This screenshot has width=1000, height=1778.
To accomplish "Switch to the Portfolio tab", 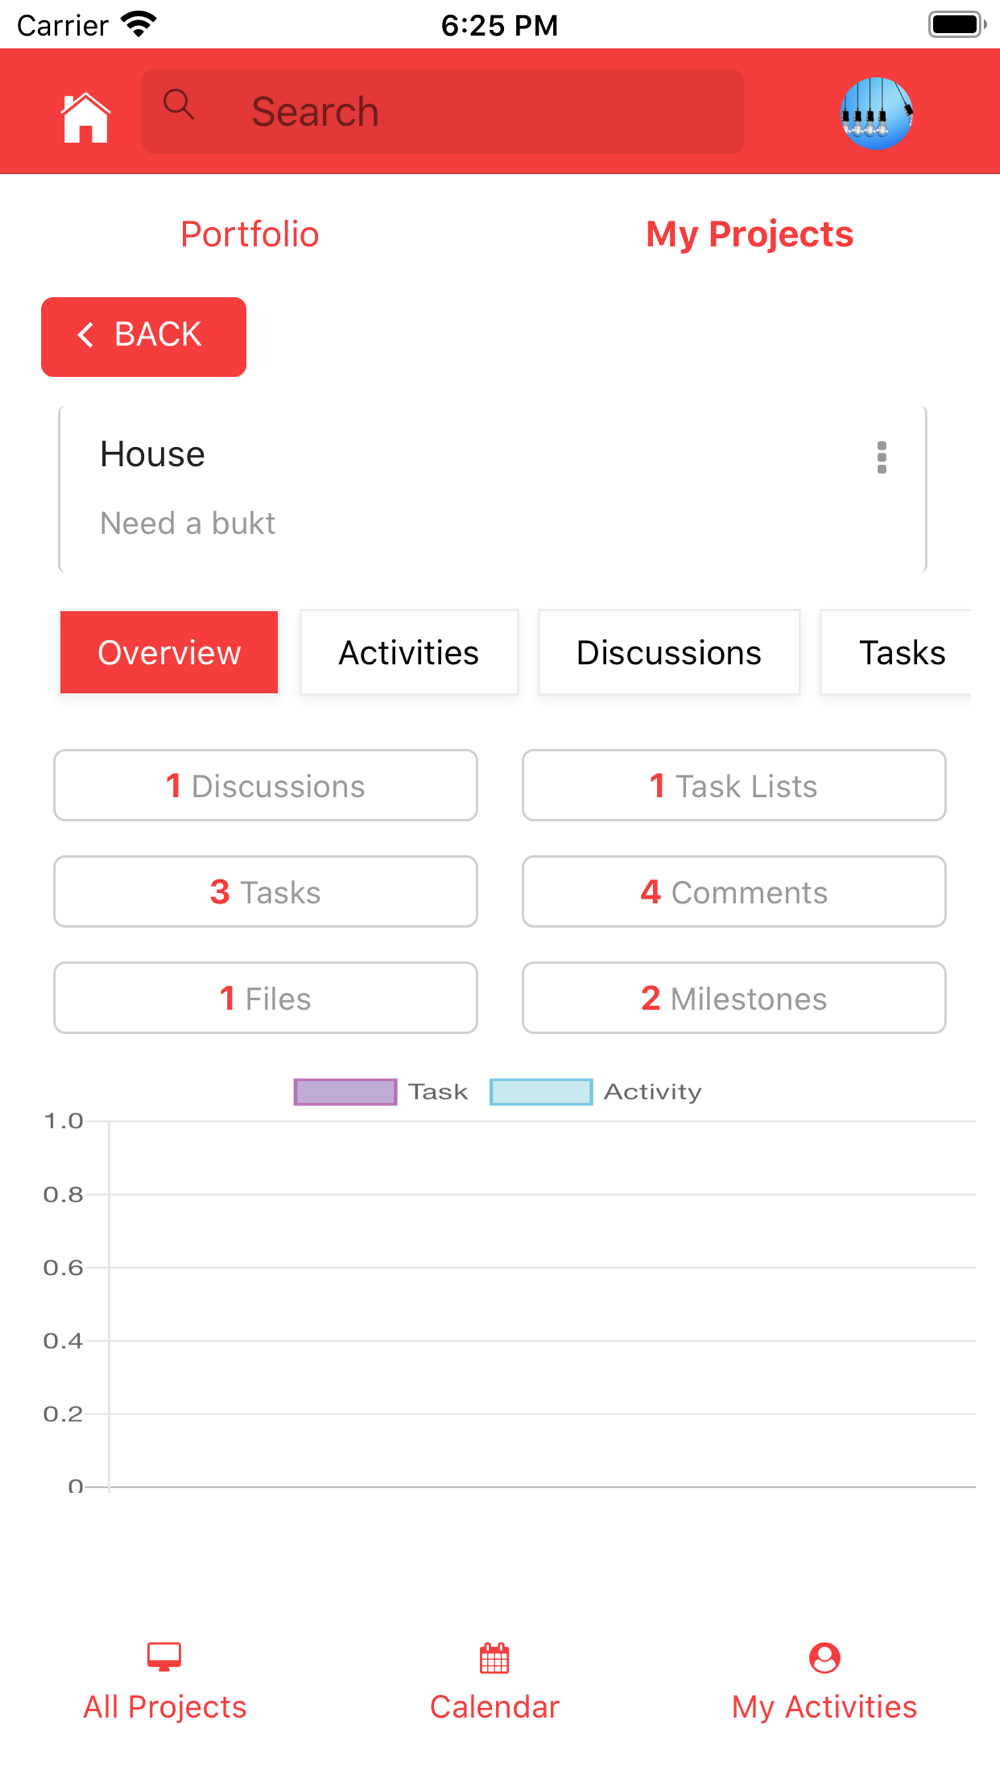I will [250, 234].
